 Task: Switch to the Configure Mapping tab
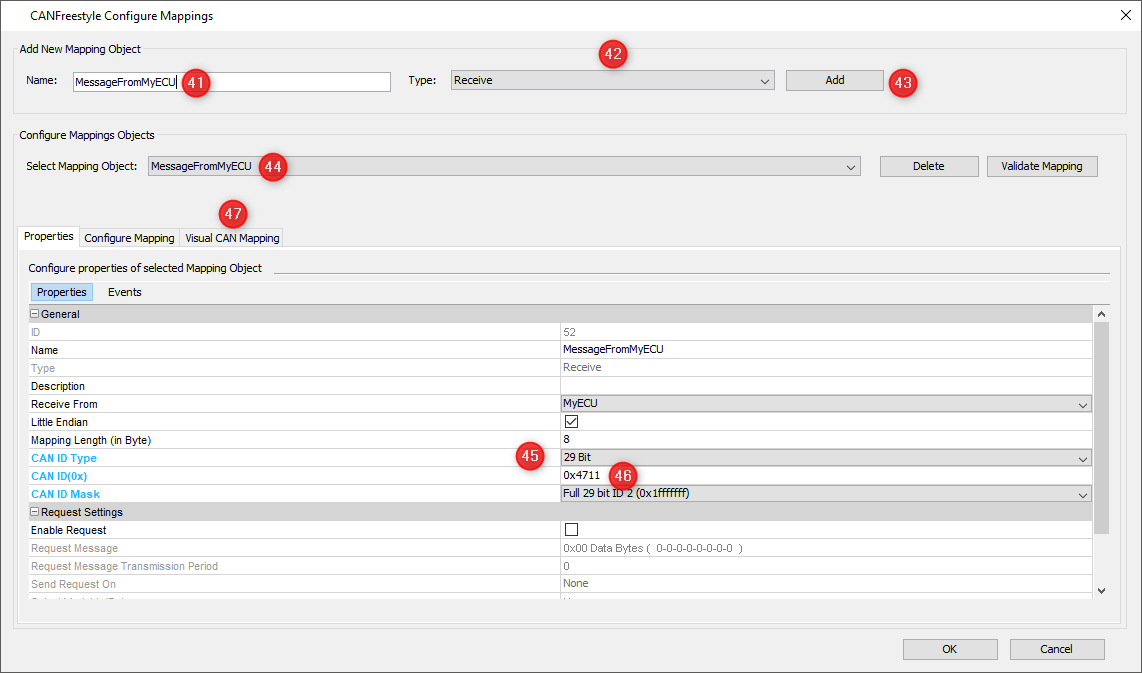point(129,238)
